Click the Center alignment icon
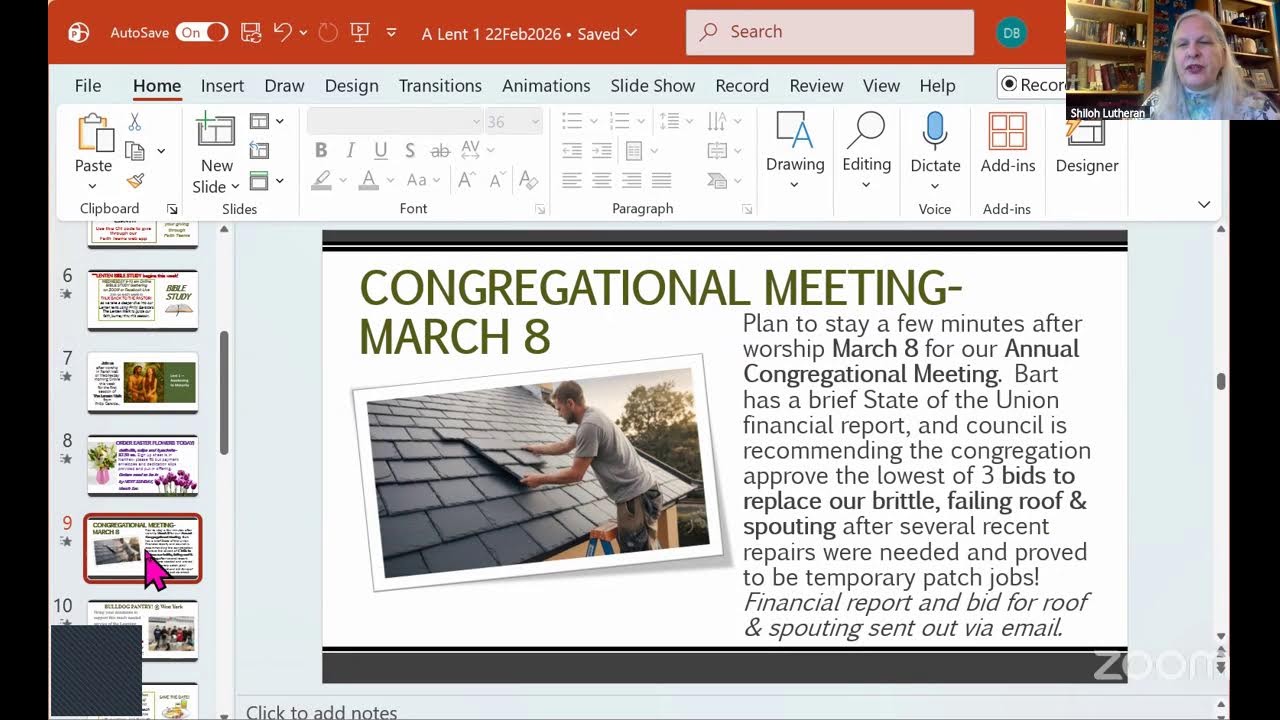The width and height of the screenshot is (1280, 720). (601, 181)
